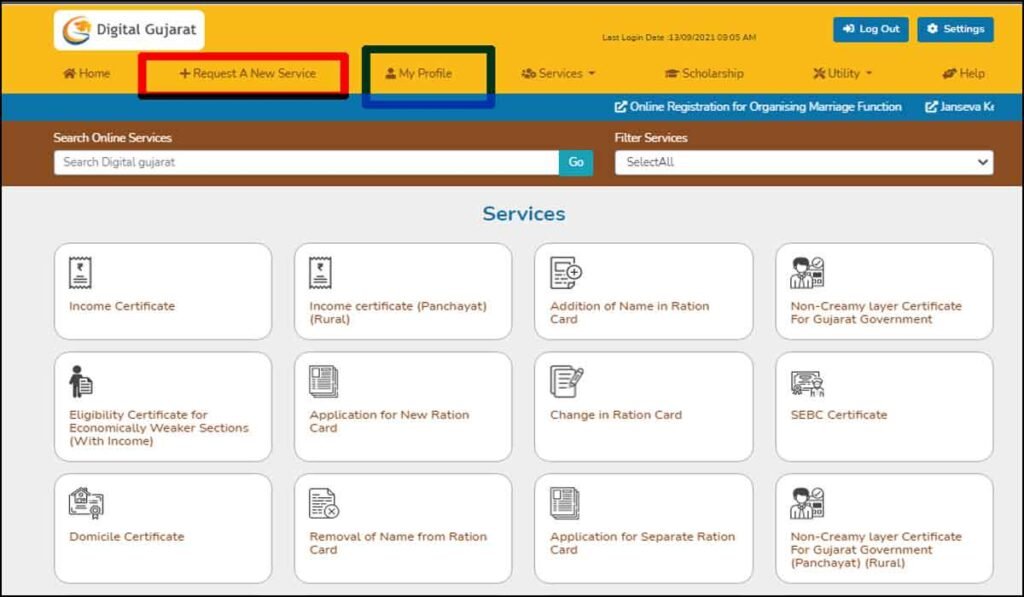Click the Services section heading
Screen dimensions: 1024x597
pyautogui.click(x=524, y=214)
